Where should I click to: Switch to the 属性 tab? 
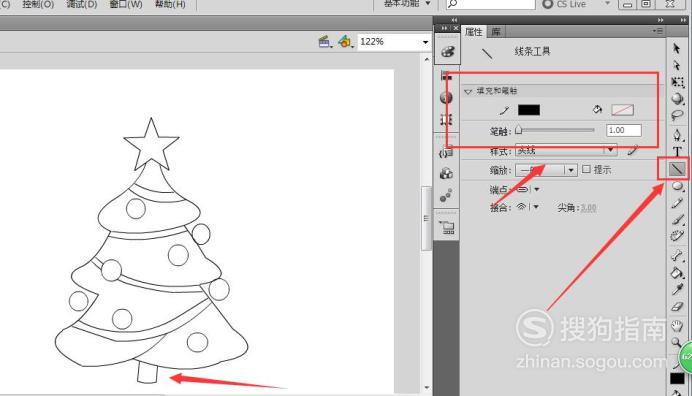[474, 31]
